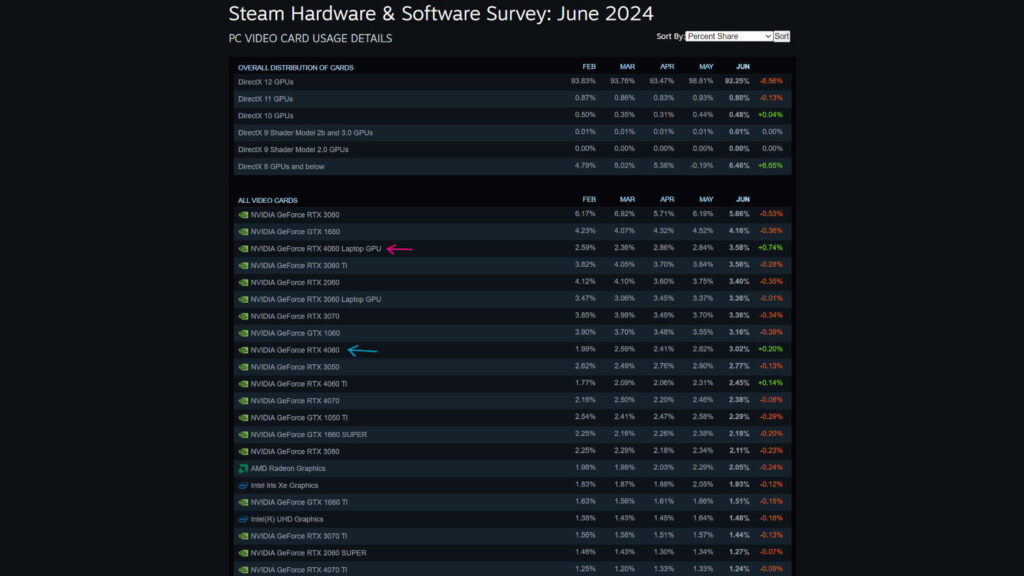Click the Sort button
The height and width of the screenshot is (576, 1024).
[781, 35]
